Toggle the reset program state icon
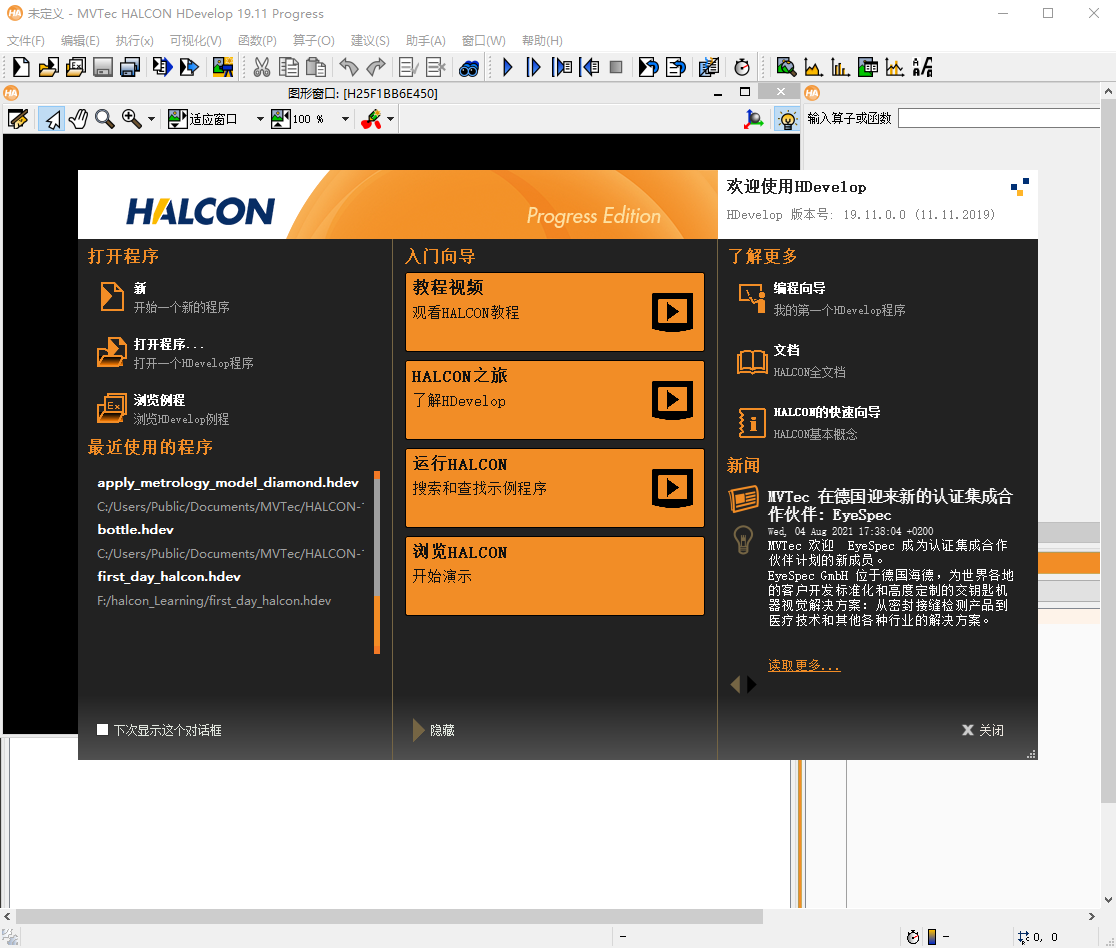 [649, 67]
